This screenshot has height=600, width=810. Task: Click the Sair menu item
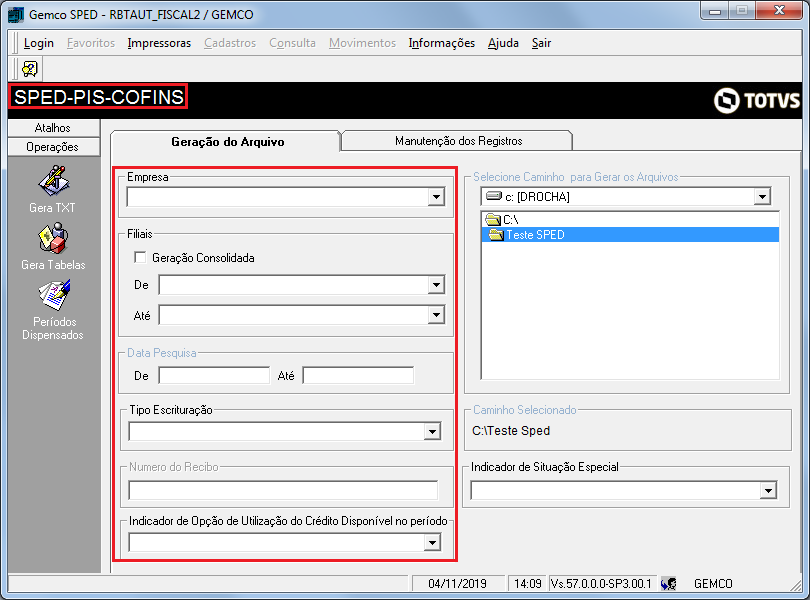tap(541, 43)
